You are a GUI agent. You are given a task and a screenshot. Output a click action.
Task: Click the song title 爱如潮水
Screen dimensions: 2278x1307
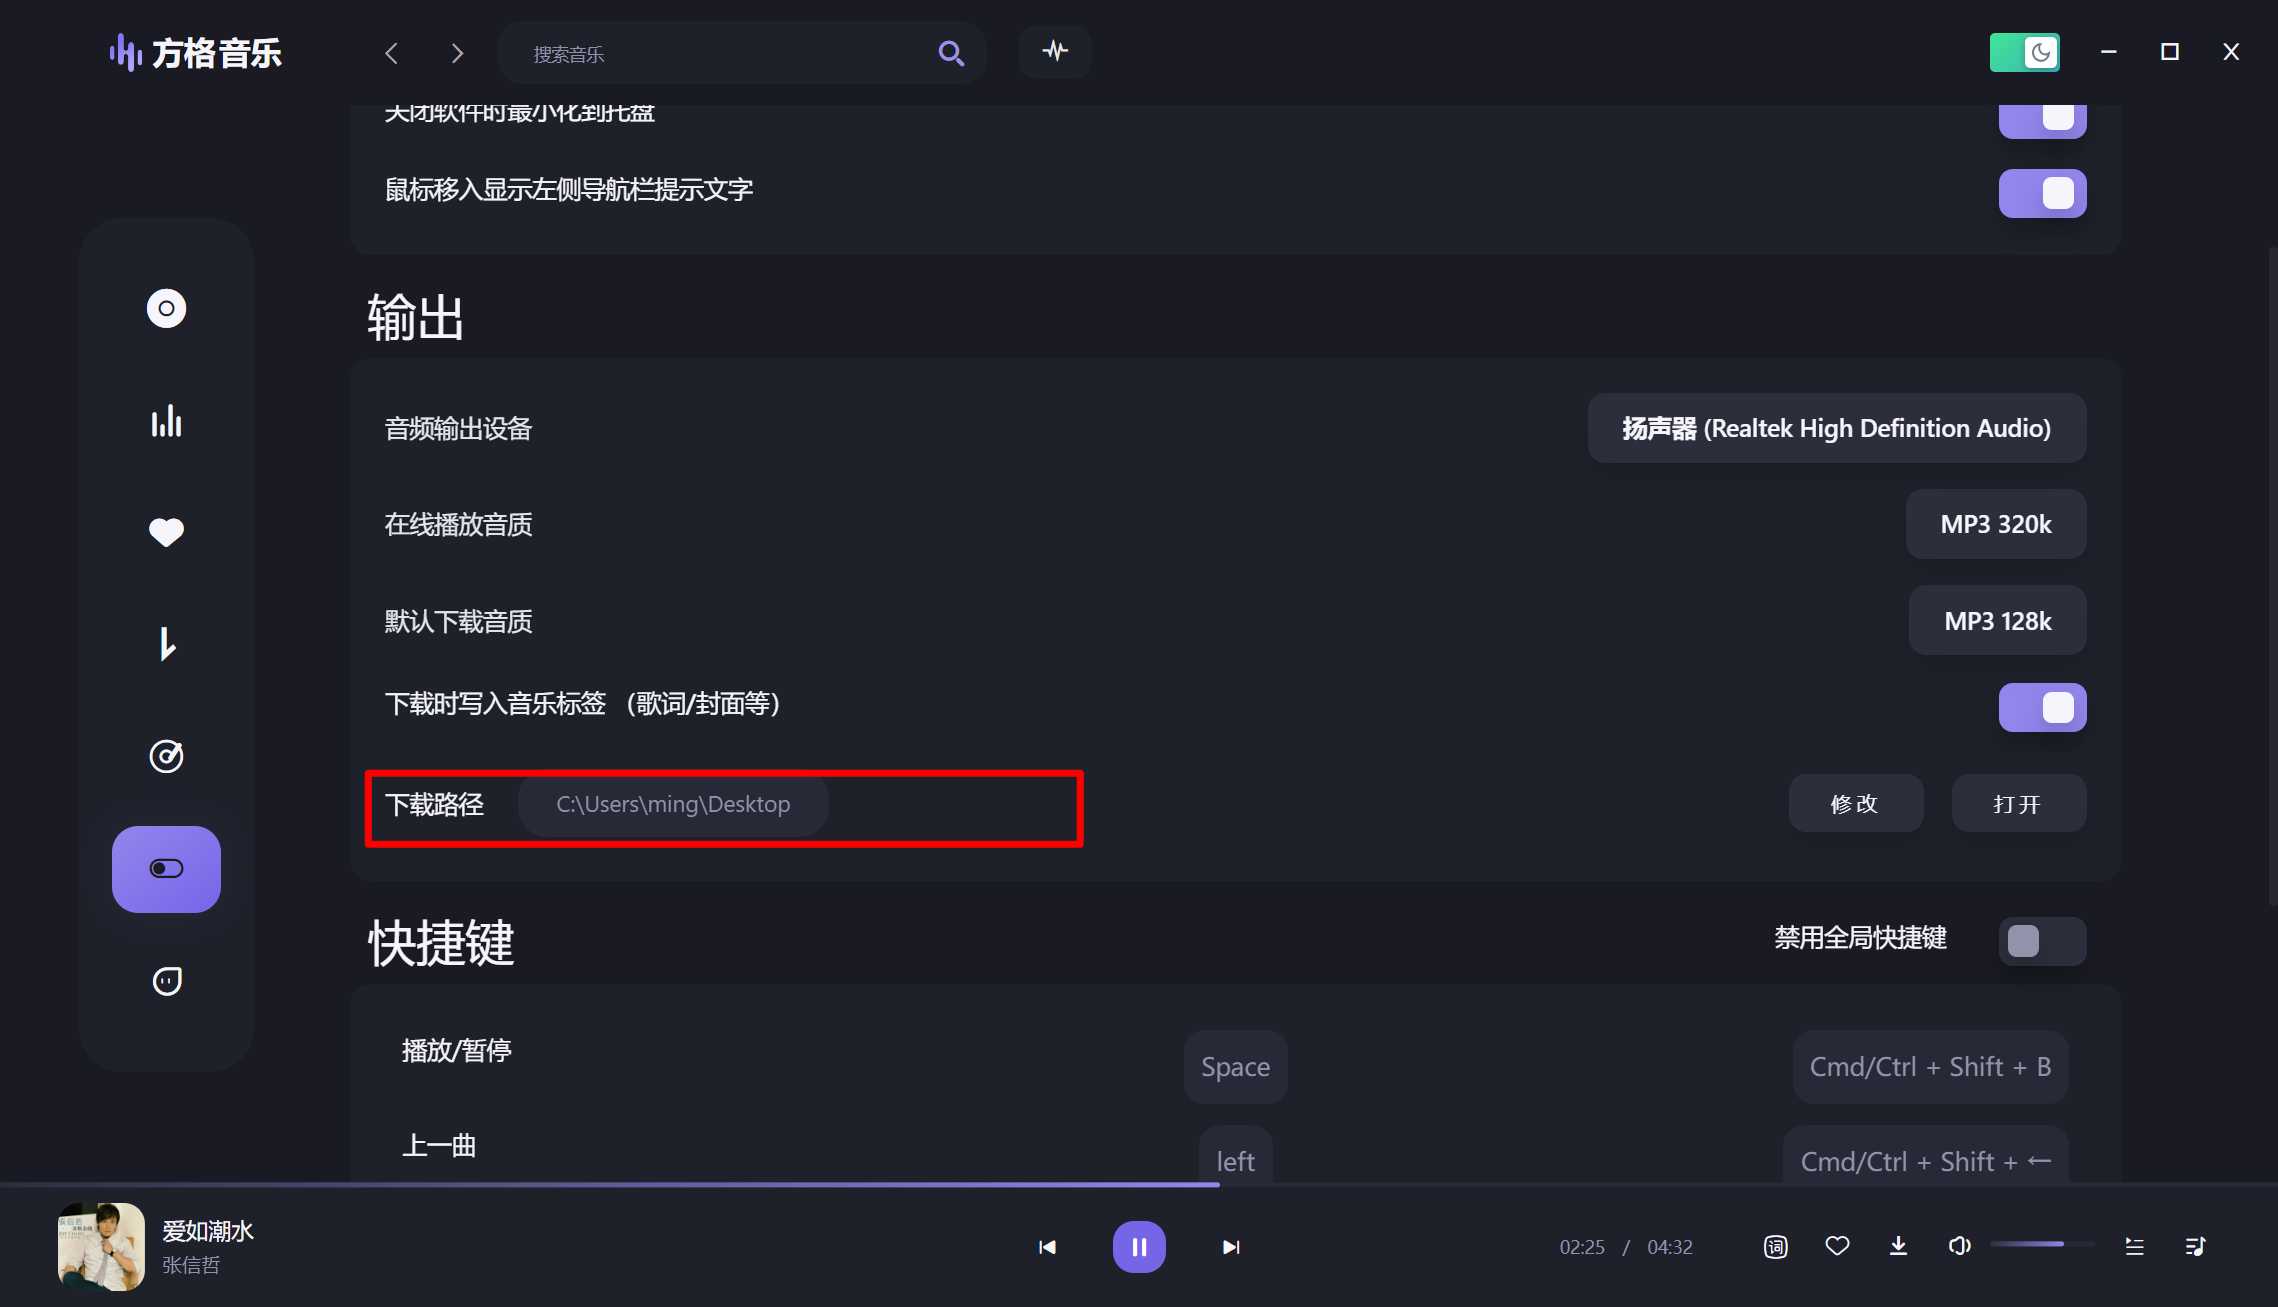[x=208, y=1231]
